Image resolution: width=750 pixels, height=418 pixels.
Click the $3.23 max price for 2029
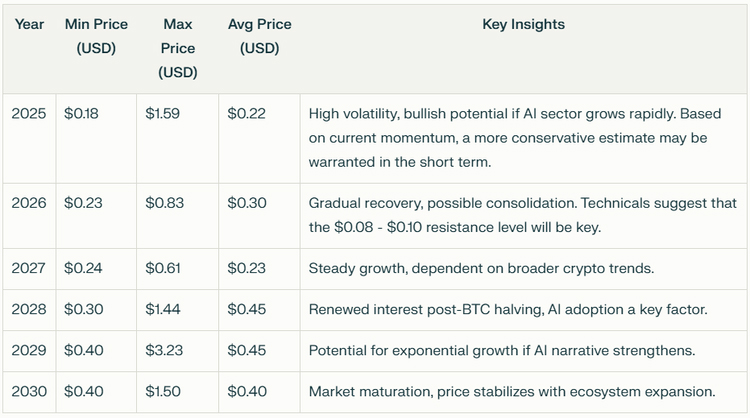[163, 350]
